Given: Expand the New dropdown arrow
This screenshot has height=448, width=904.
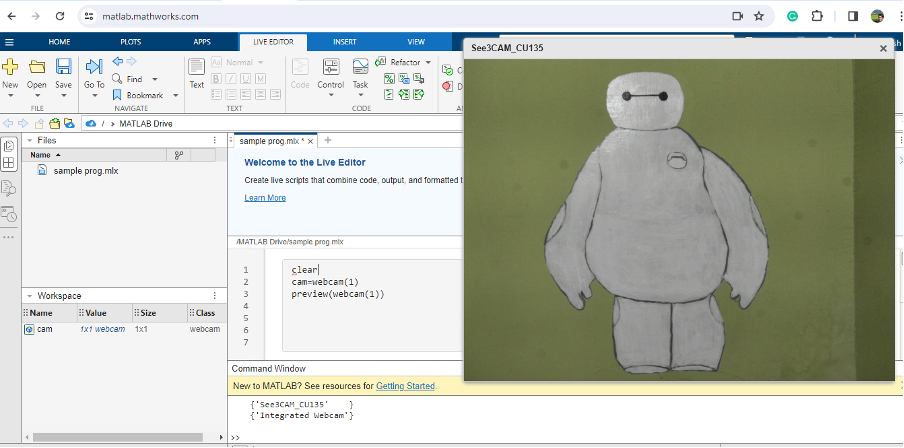Looking at the screenshot, I should pyautogui.click(x=10, y=96).
